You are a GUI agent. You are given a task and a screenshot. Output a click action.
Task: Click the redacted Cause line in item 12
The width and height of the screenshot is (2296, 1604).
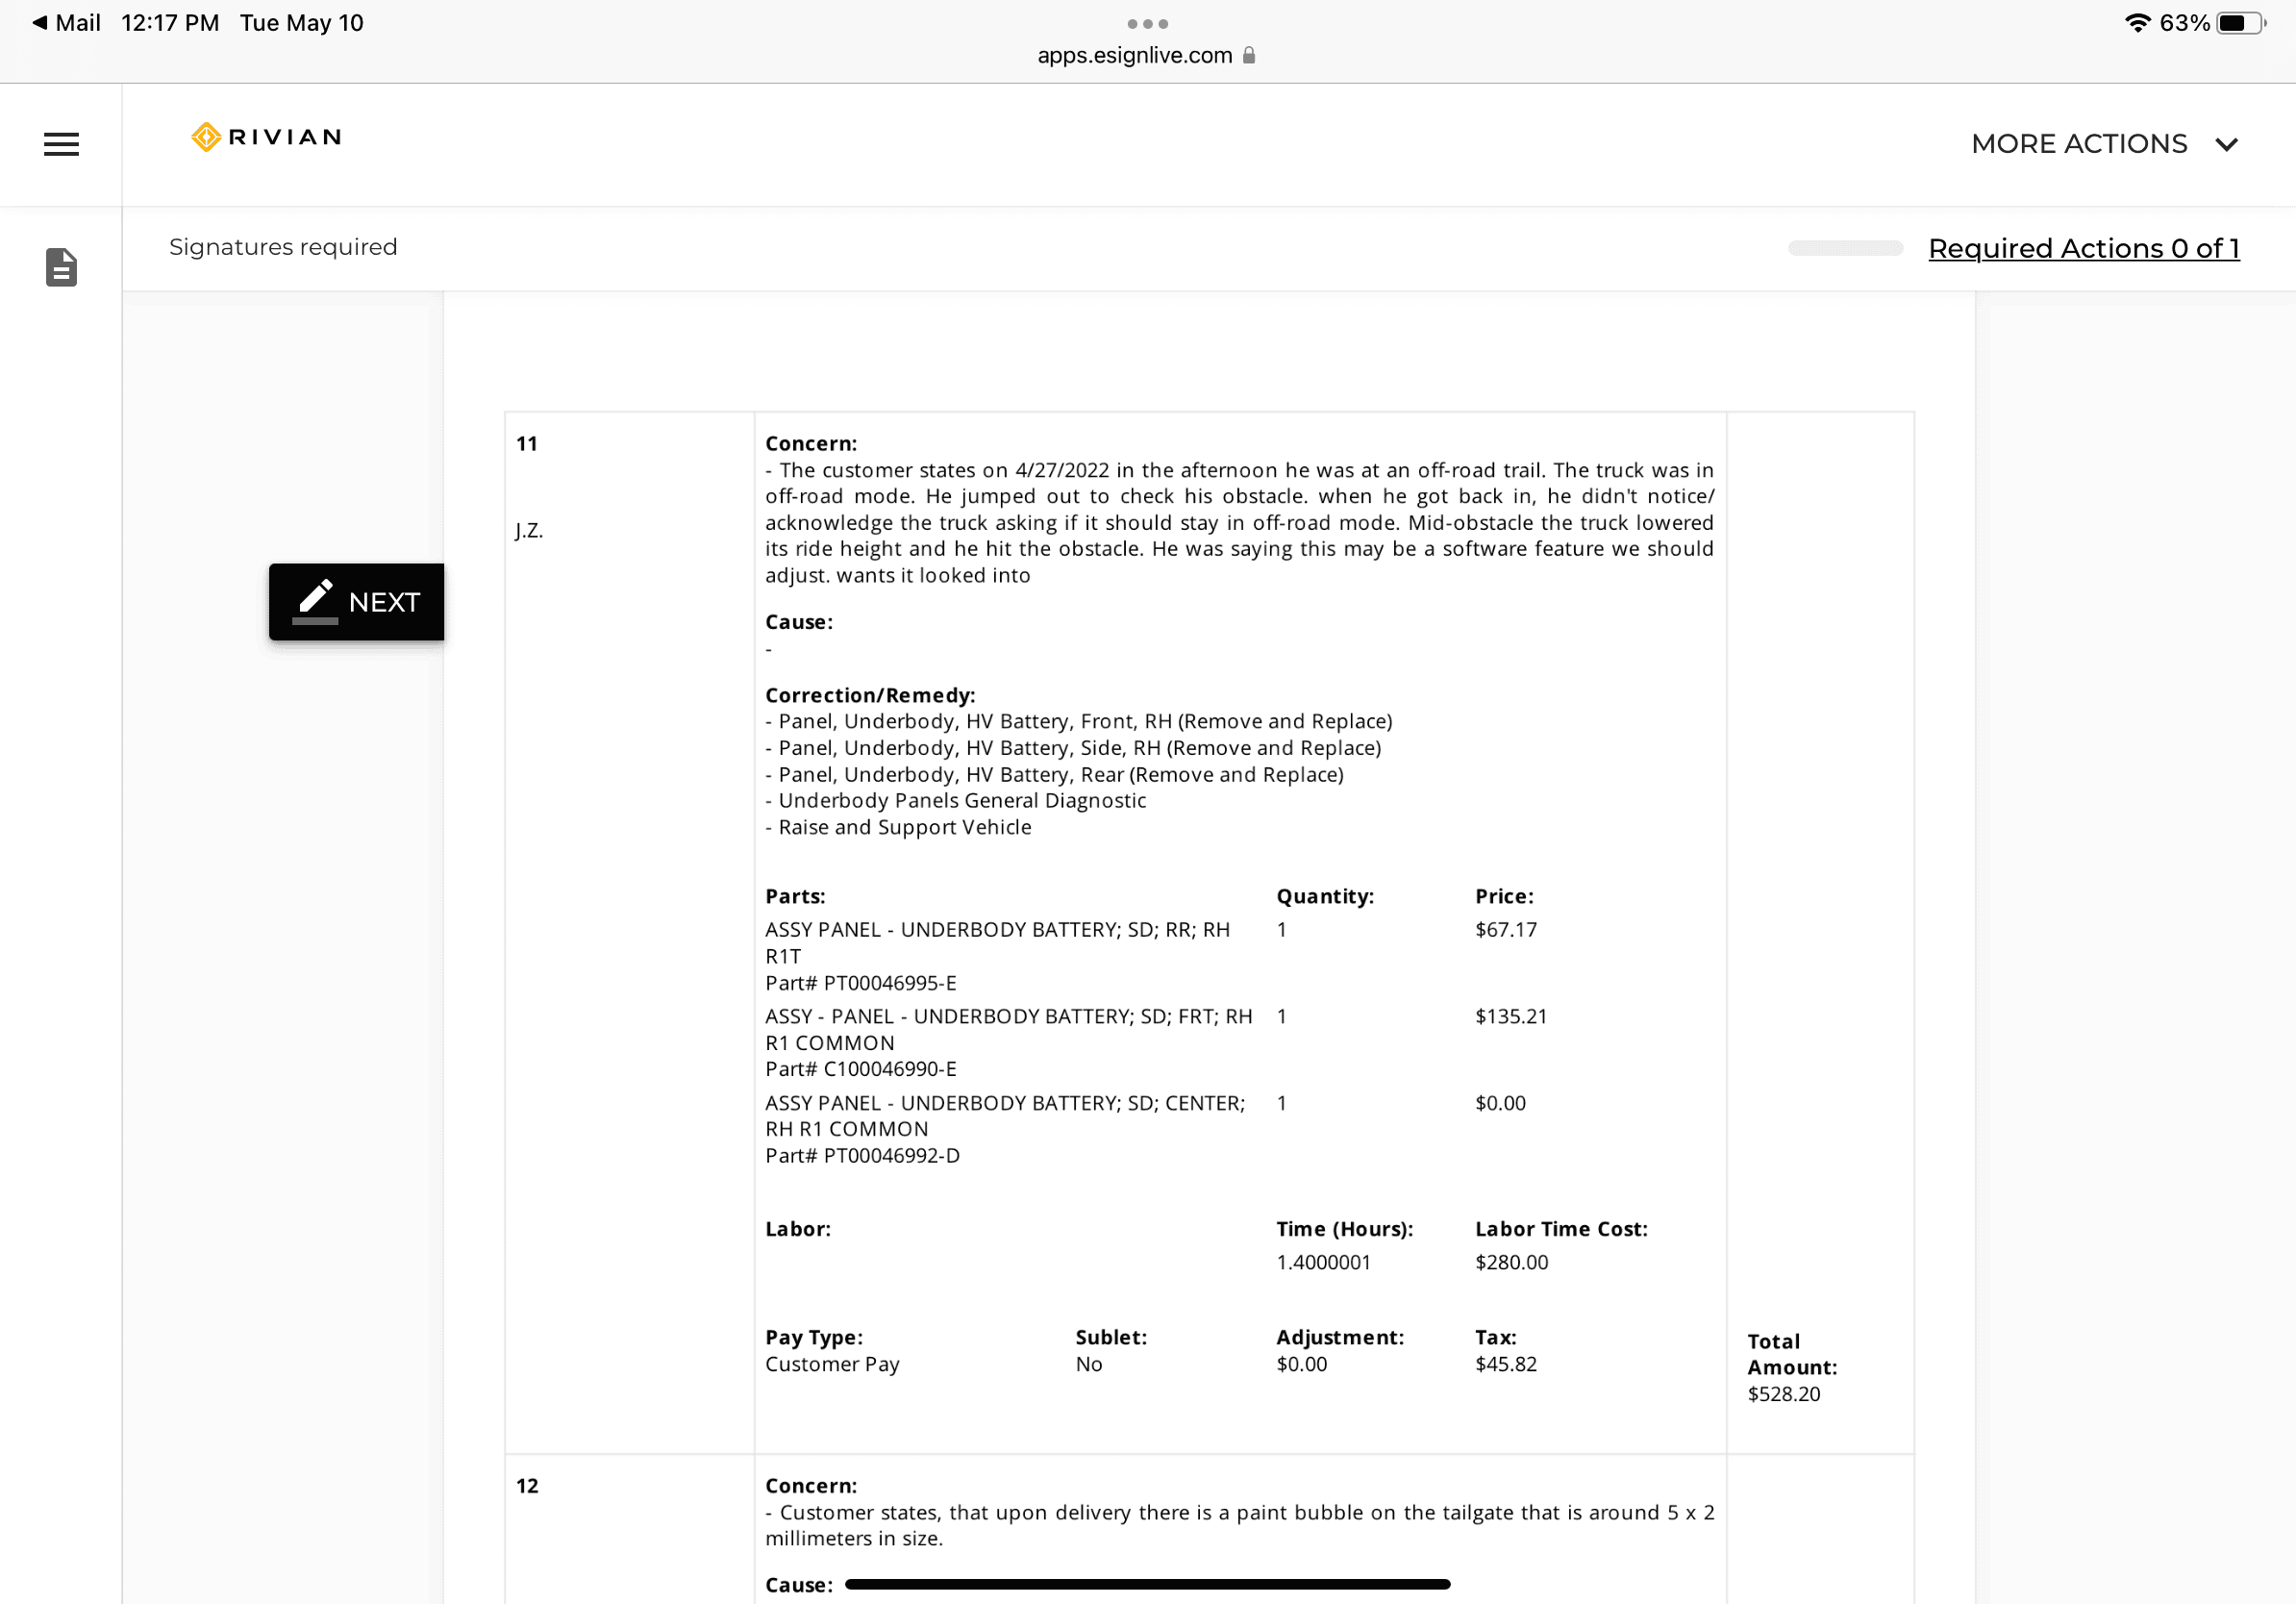point(1147,1584)
